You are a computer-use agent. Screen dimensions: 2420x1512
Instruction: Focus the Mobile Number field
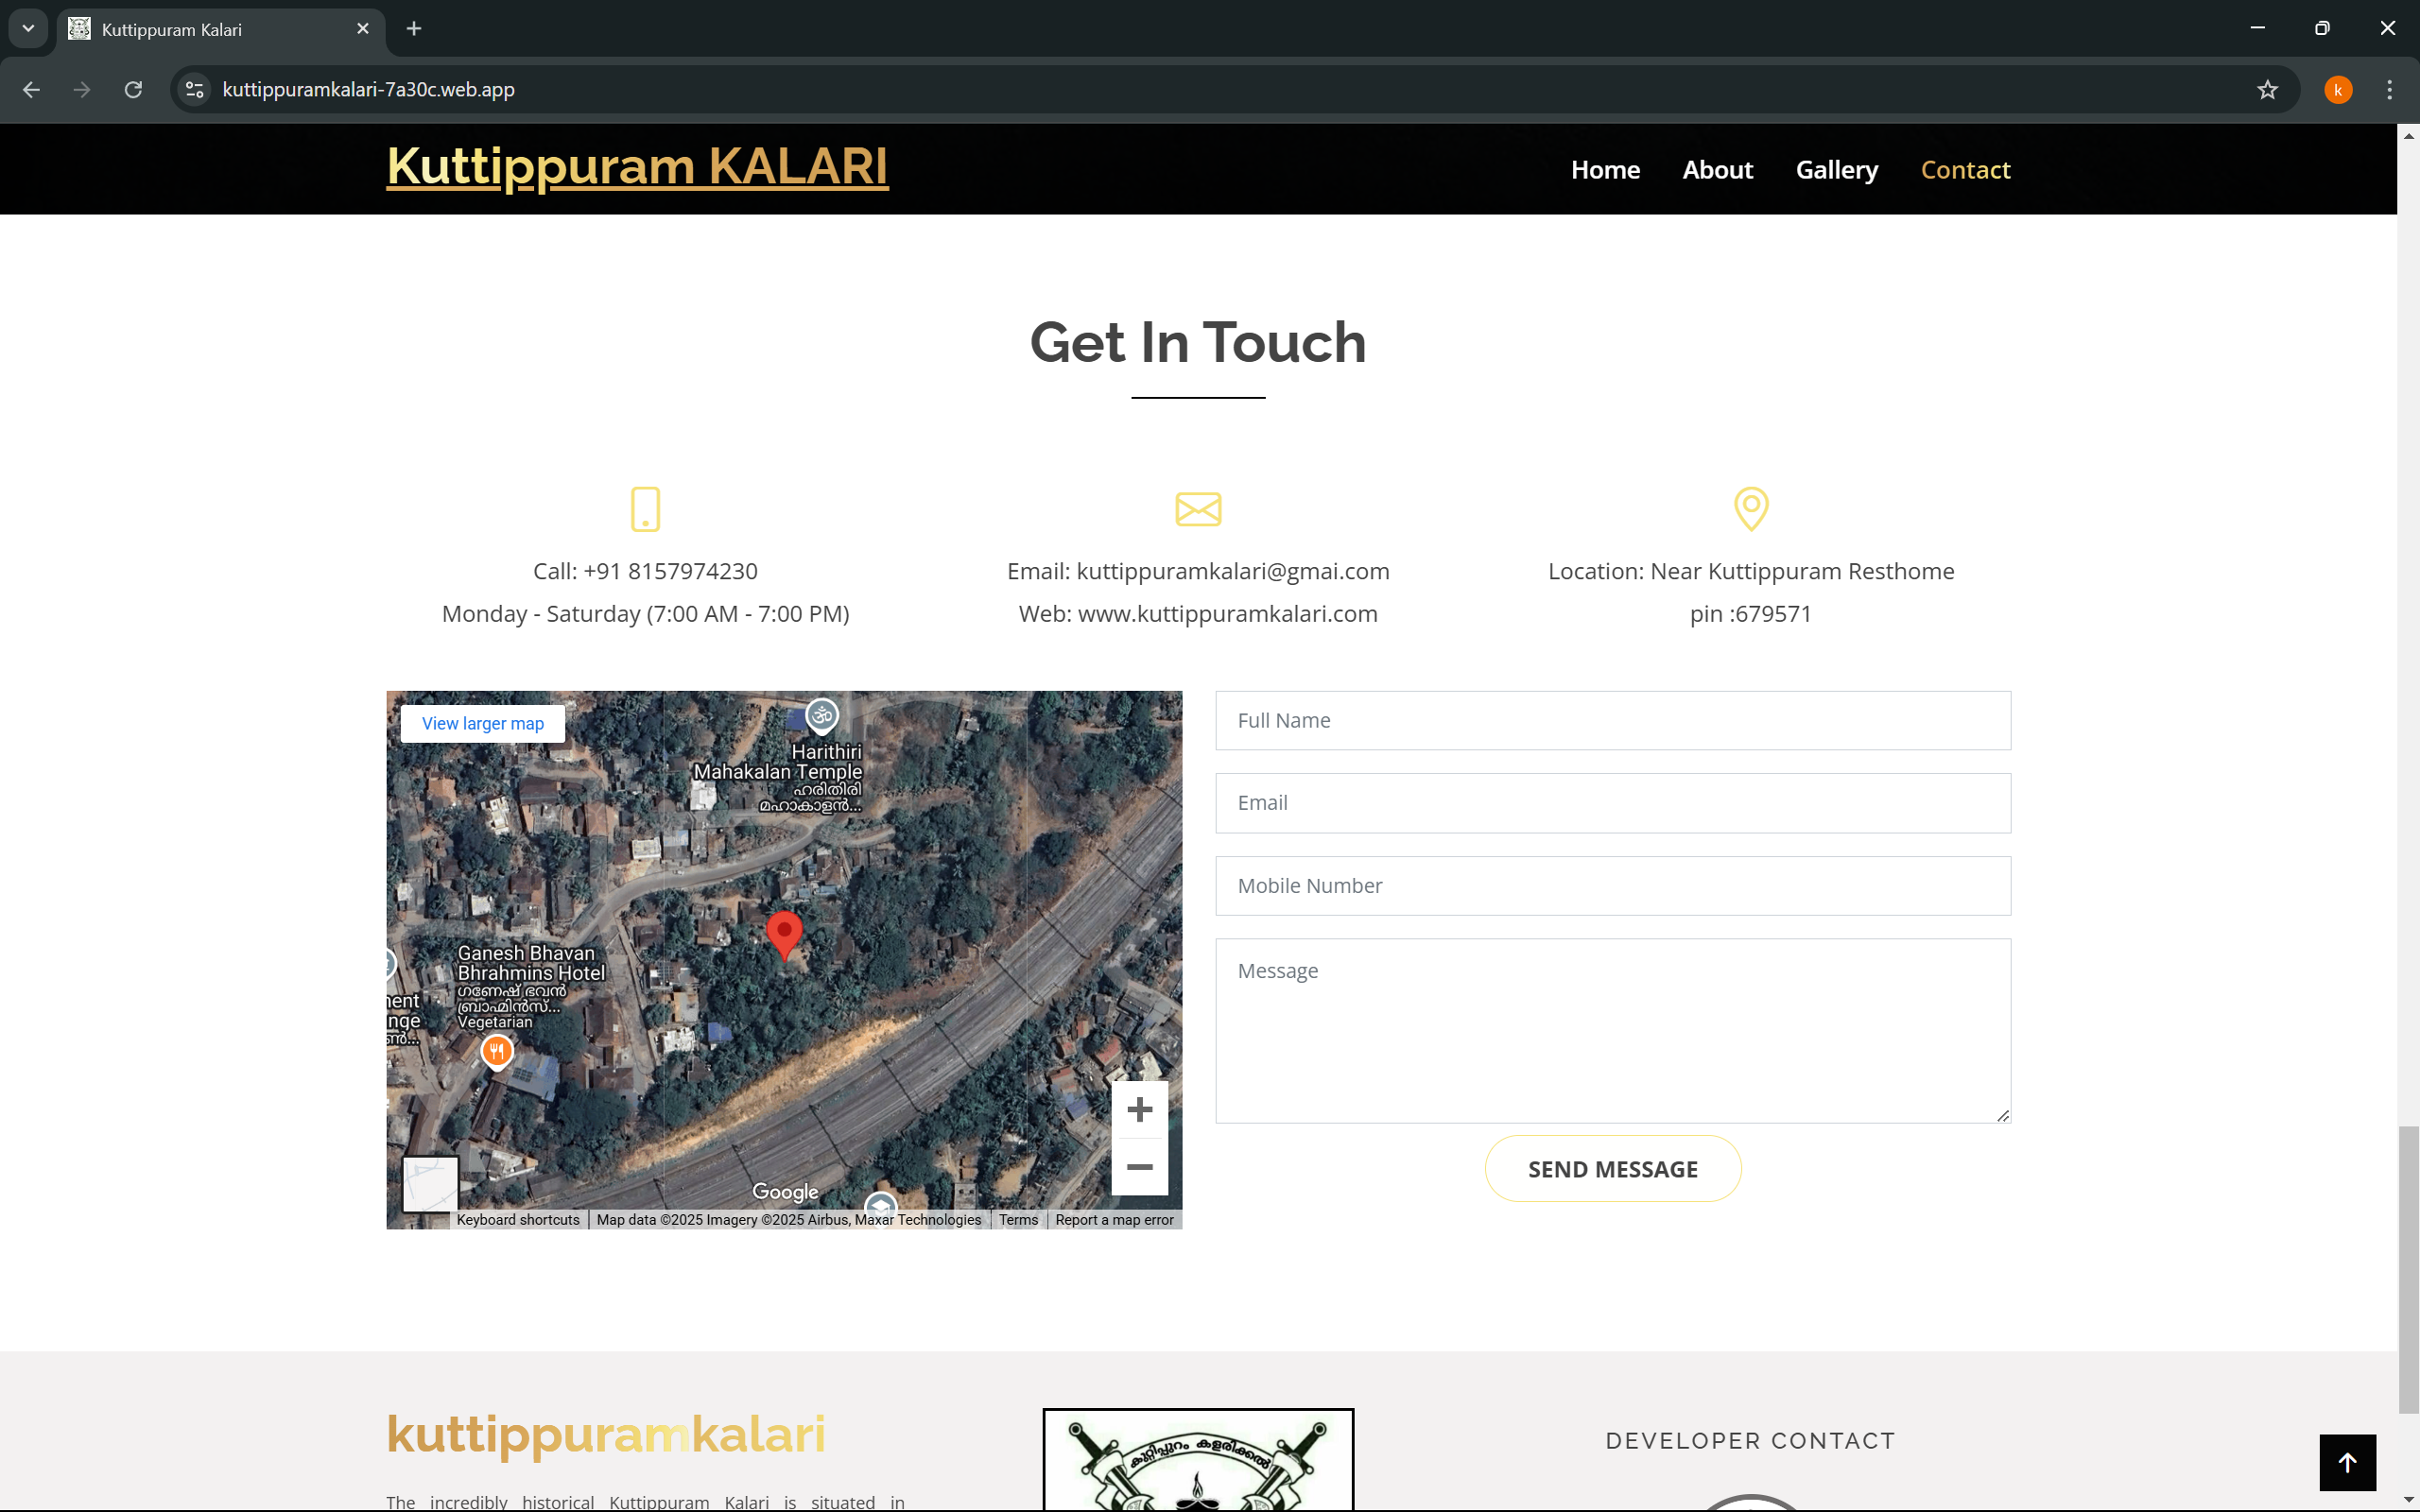[1613, 886]
